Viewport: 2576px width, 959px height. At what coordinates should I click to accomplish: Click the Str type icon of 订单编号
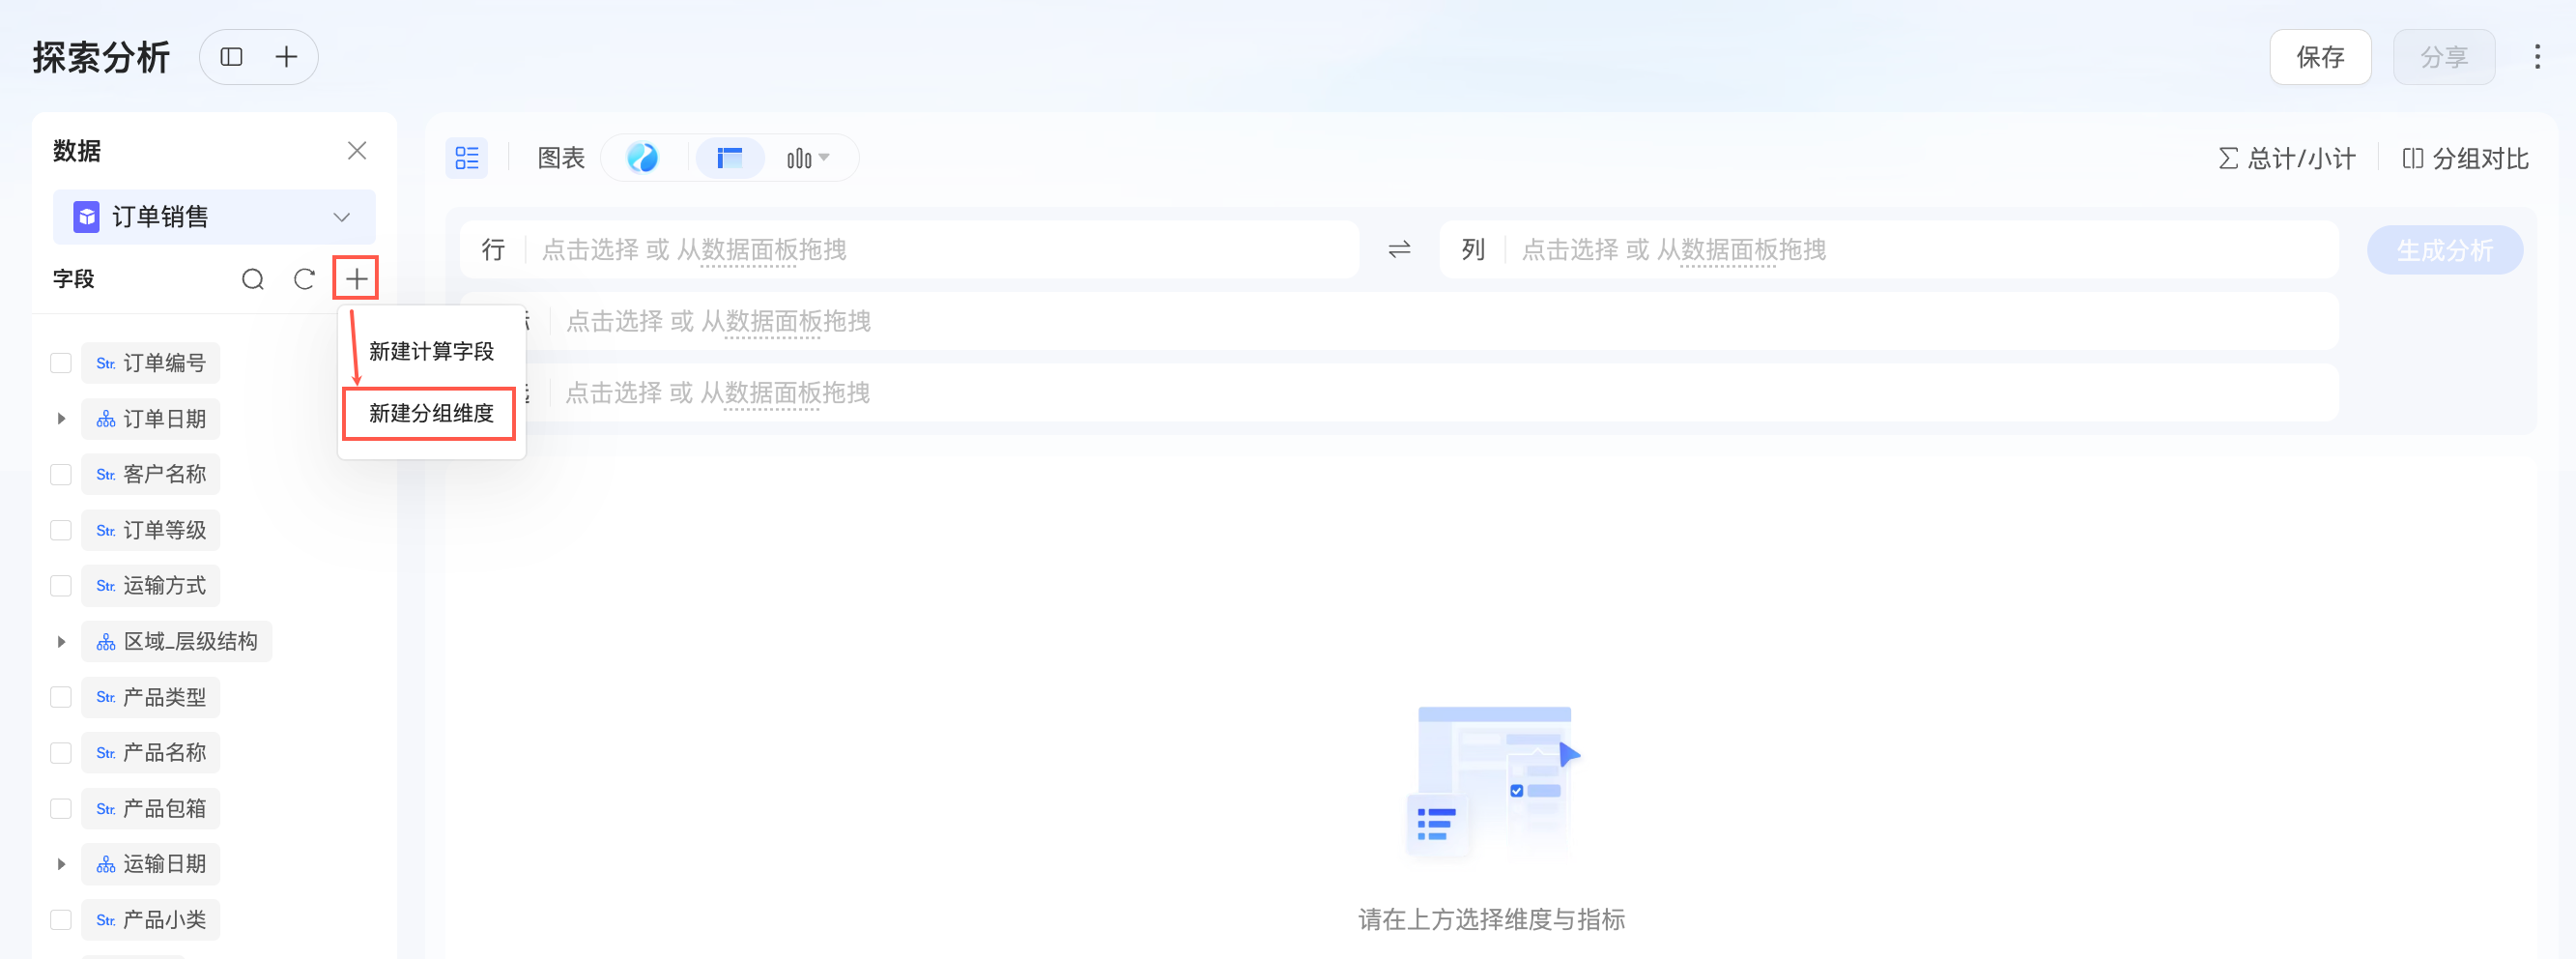tap(106, 363)
